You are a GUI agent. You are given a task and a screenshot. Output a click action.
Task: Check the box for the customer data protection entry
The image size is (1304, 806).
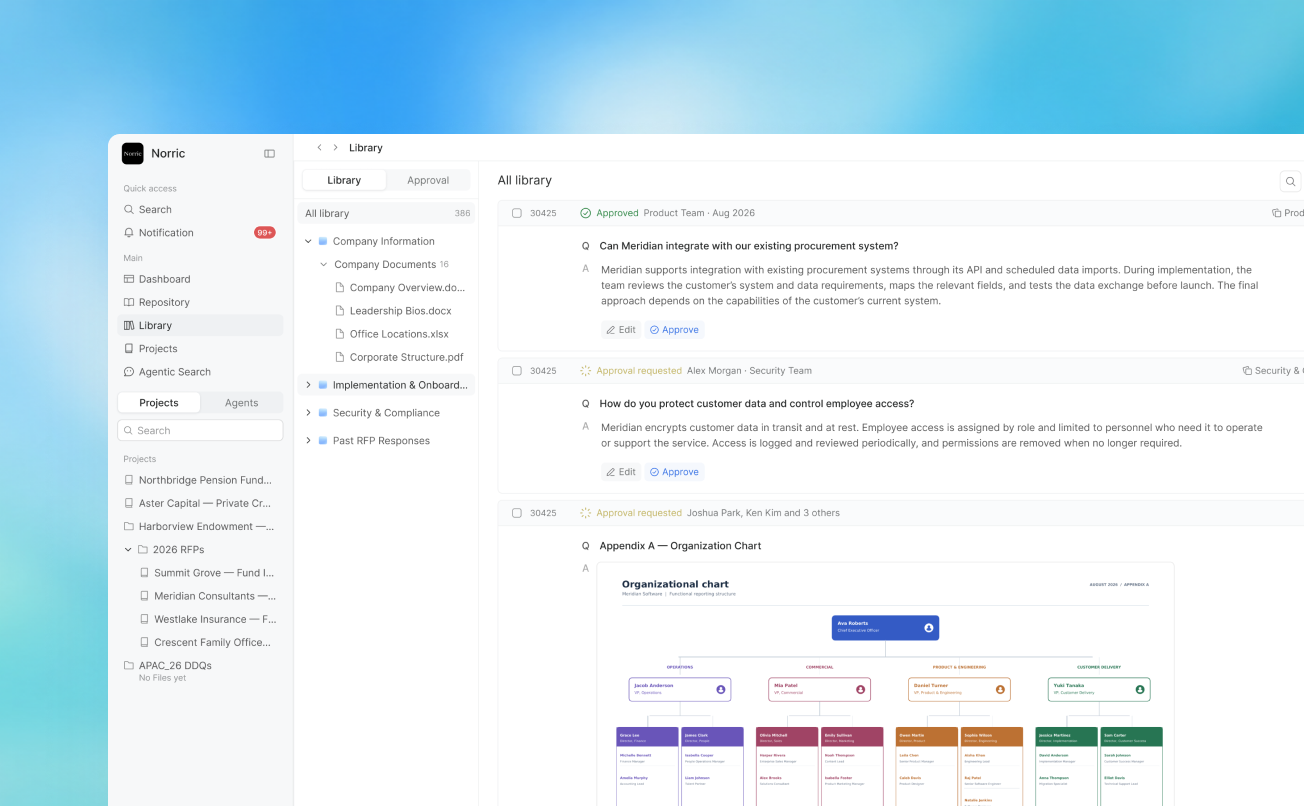[517, 371]
